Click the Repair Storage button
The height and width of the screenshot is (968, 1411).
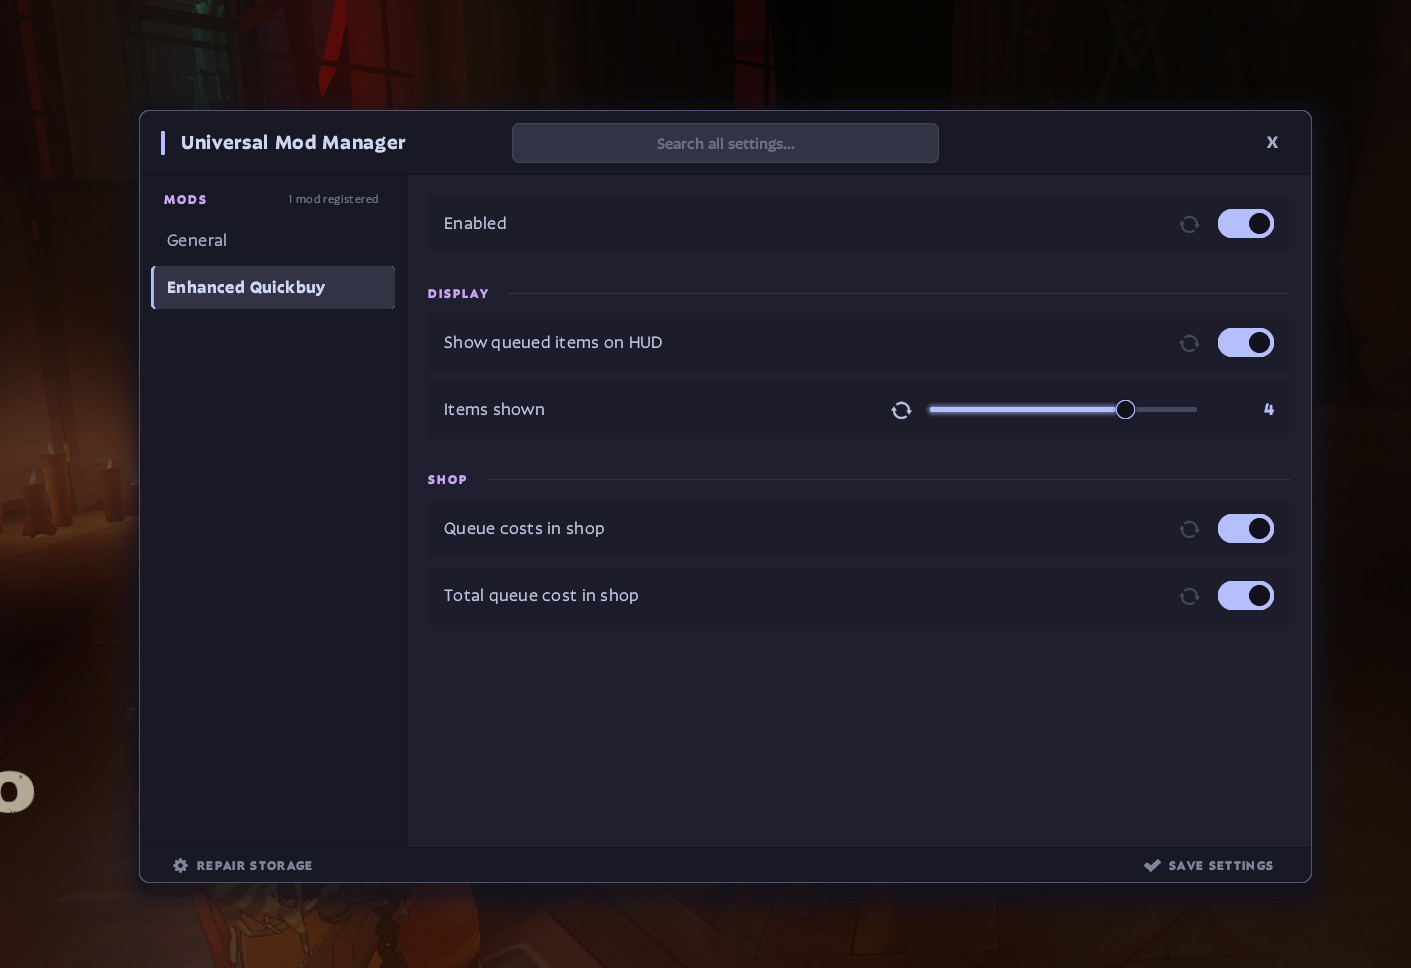242,865
